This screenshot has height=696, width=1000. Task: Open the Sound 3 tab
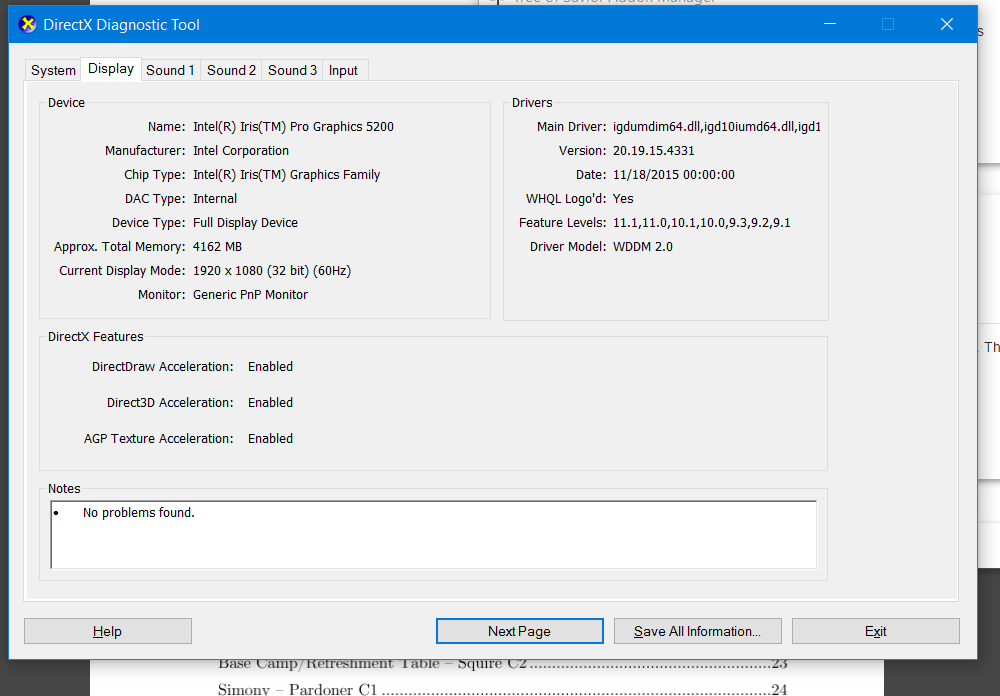[x=292, y=70]
